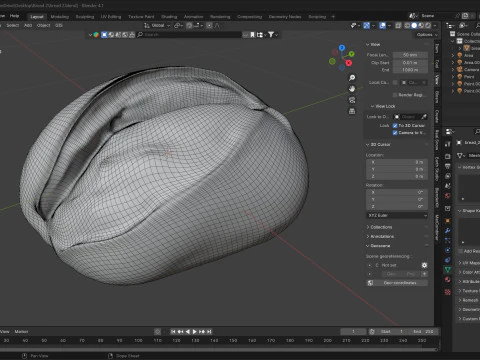Toggle viewport overlays button

click(382, 25)
